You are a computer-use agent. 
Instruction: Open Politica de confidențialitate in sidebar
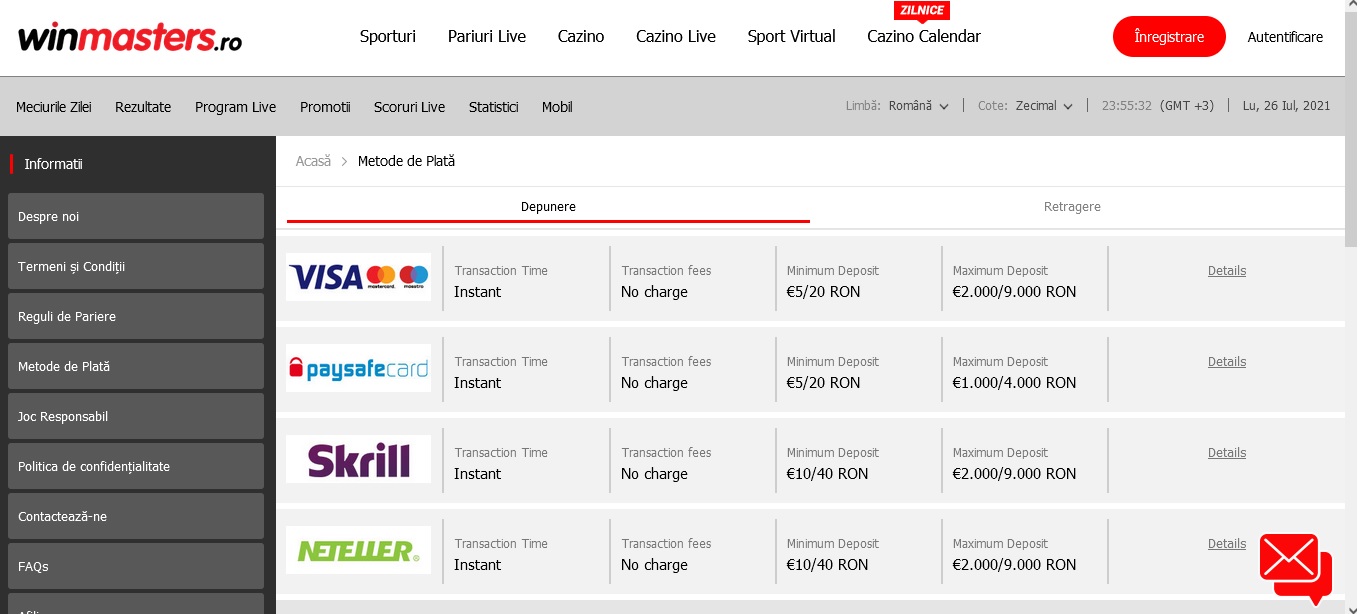136,466
